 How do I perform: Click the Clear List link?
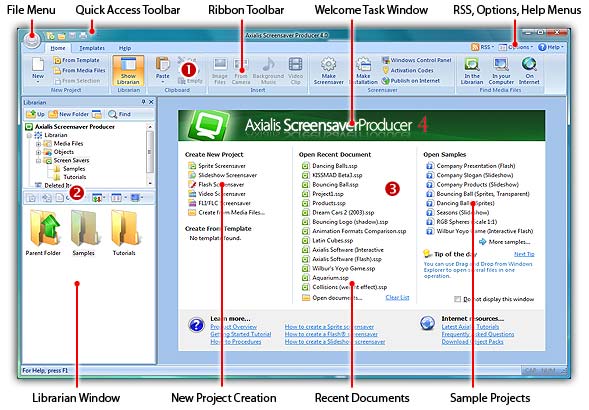[x=397, y=298]
